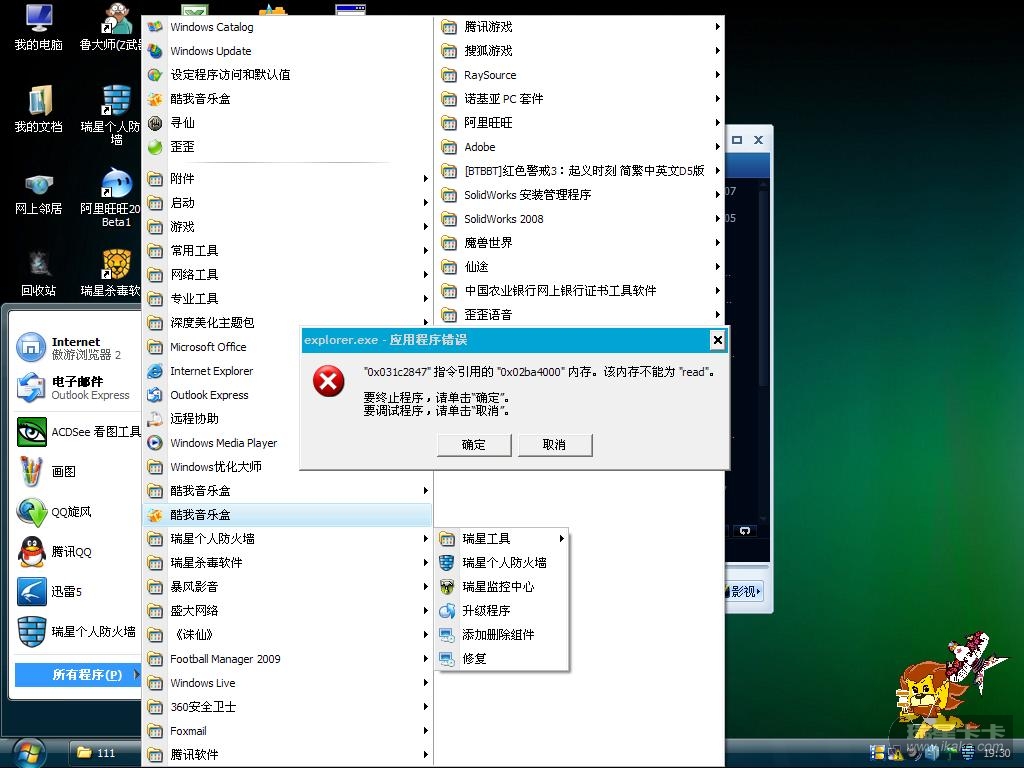Launch 瑞星个人防火墙 from submenu

point(502,563)
